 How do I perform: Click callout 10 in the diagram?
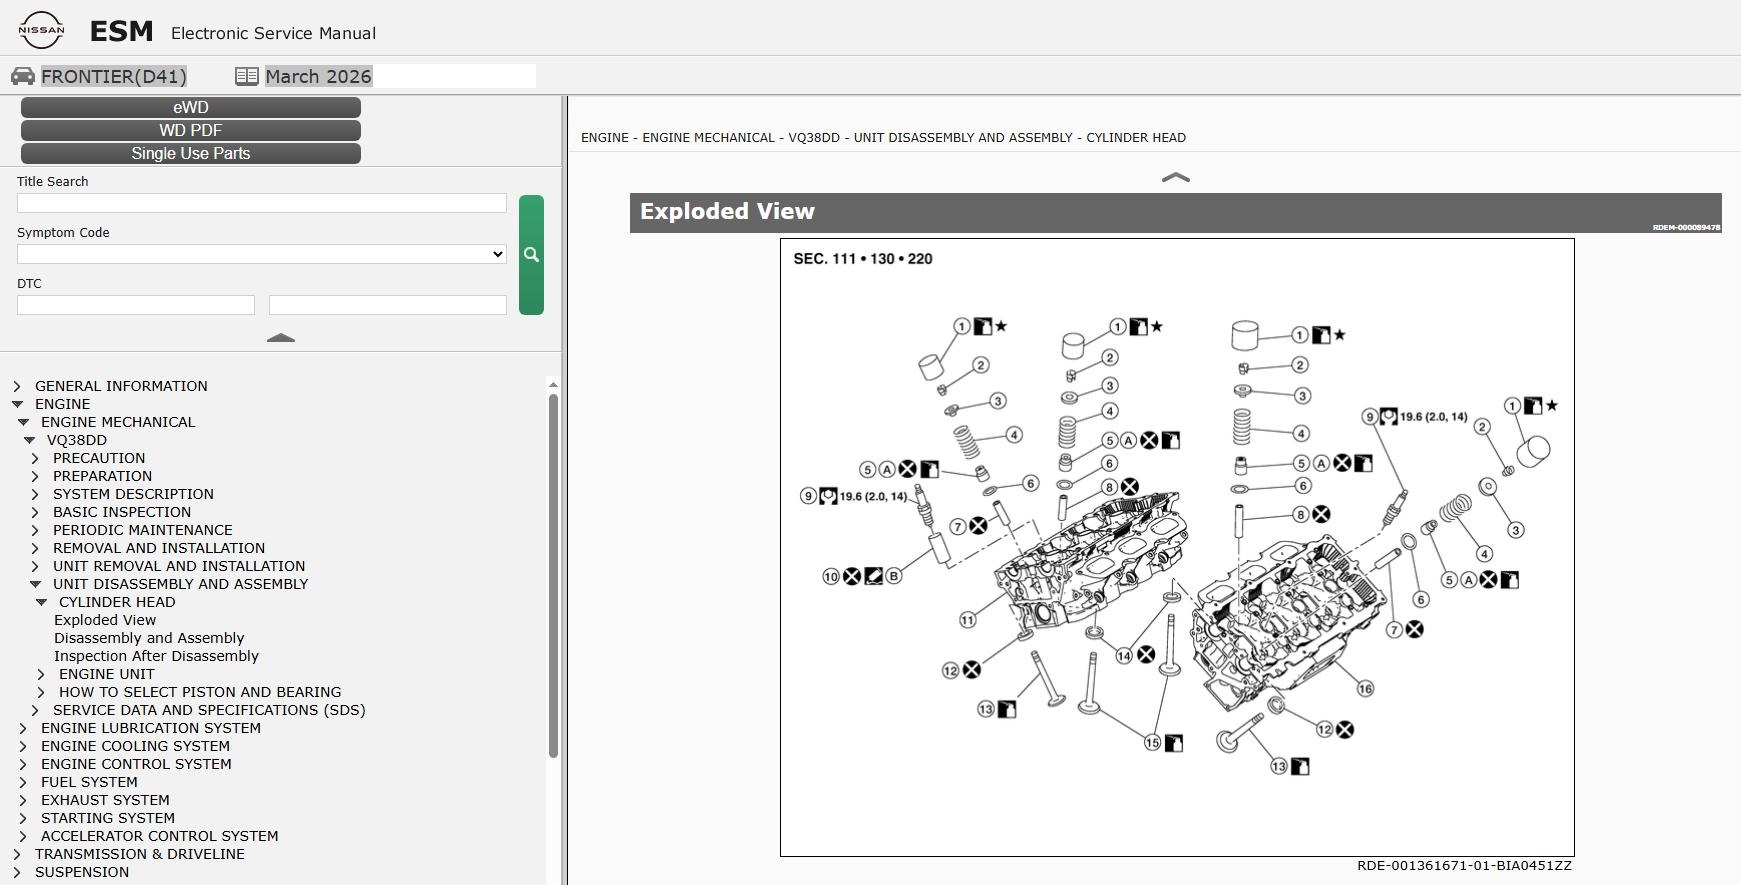pos(831,576)
